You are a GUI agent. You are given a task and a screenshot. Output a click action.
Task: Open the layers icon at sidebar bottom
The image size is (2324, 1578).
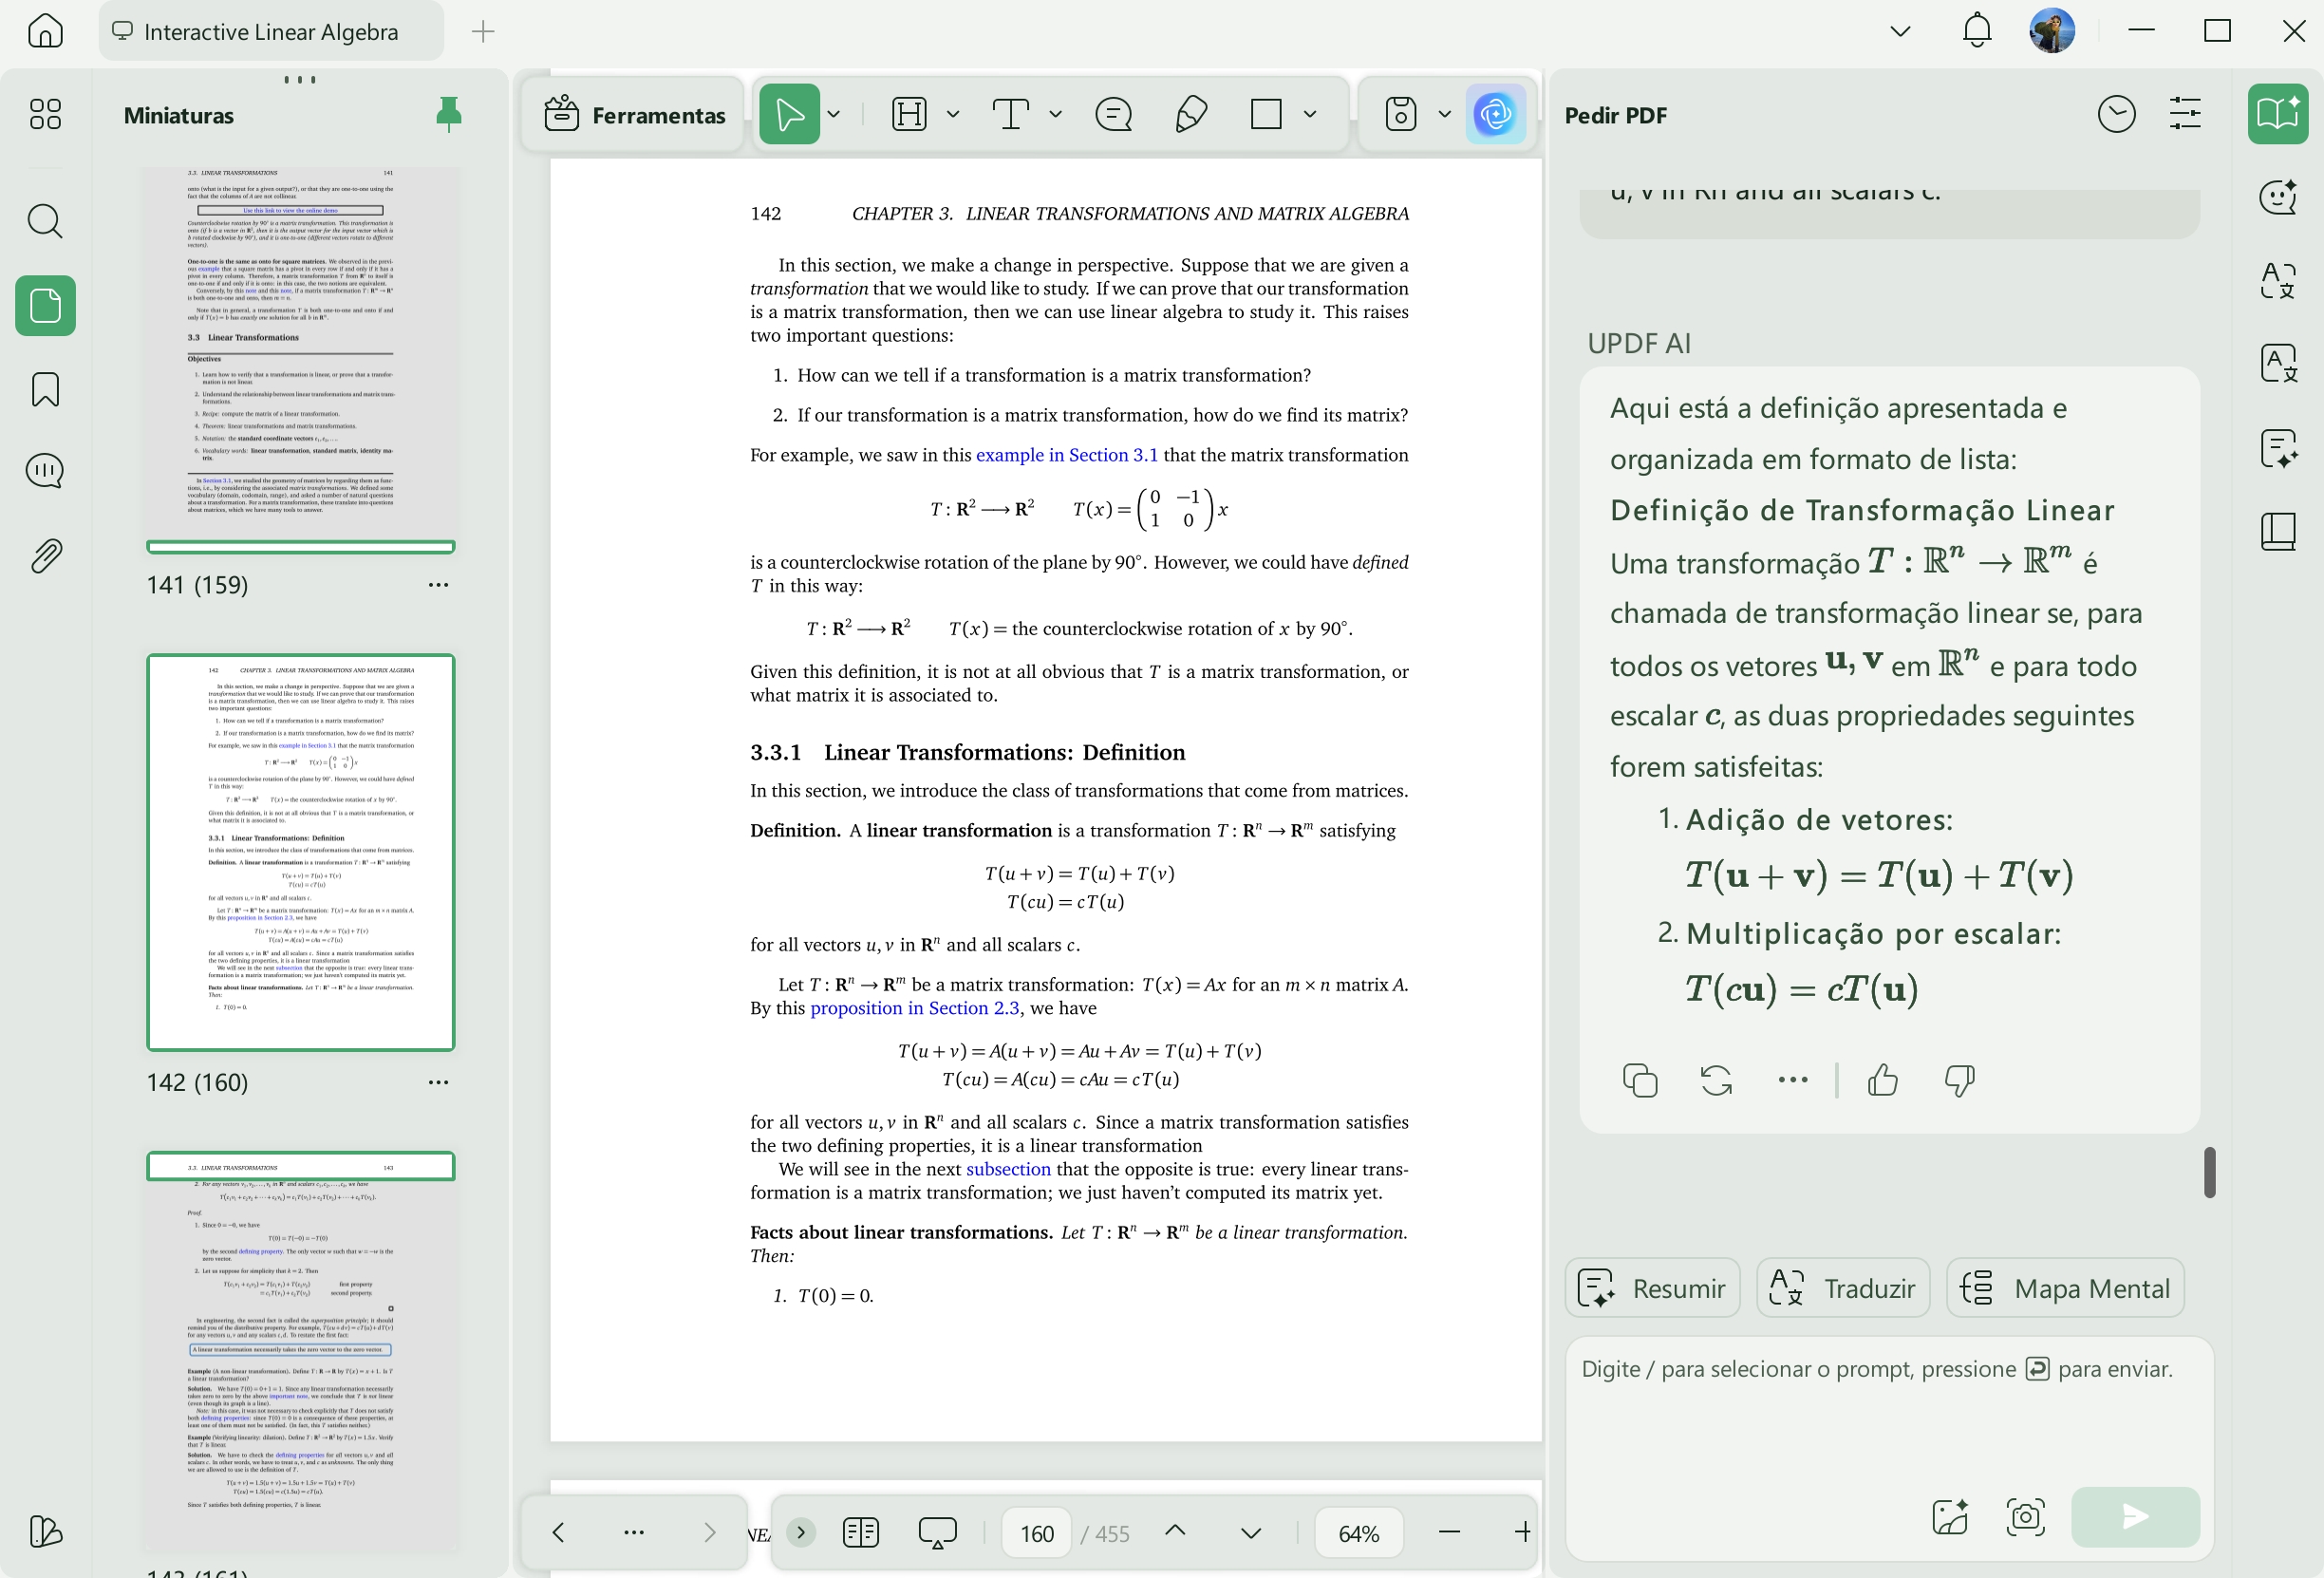(x=45, y=1531)
